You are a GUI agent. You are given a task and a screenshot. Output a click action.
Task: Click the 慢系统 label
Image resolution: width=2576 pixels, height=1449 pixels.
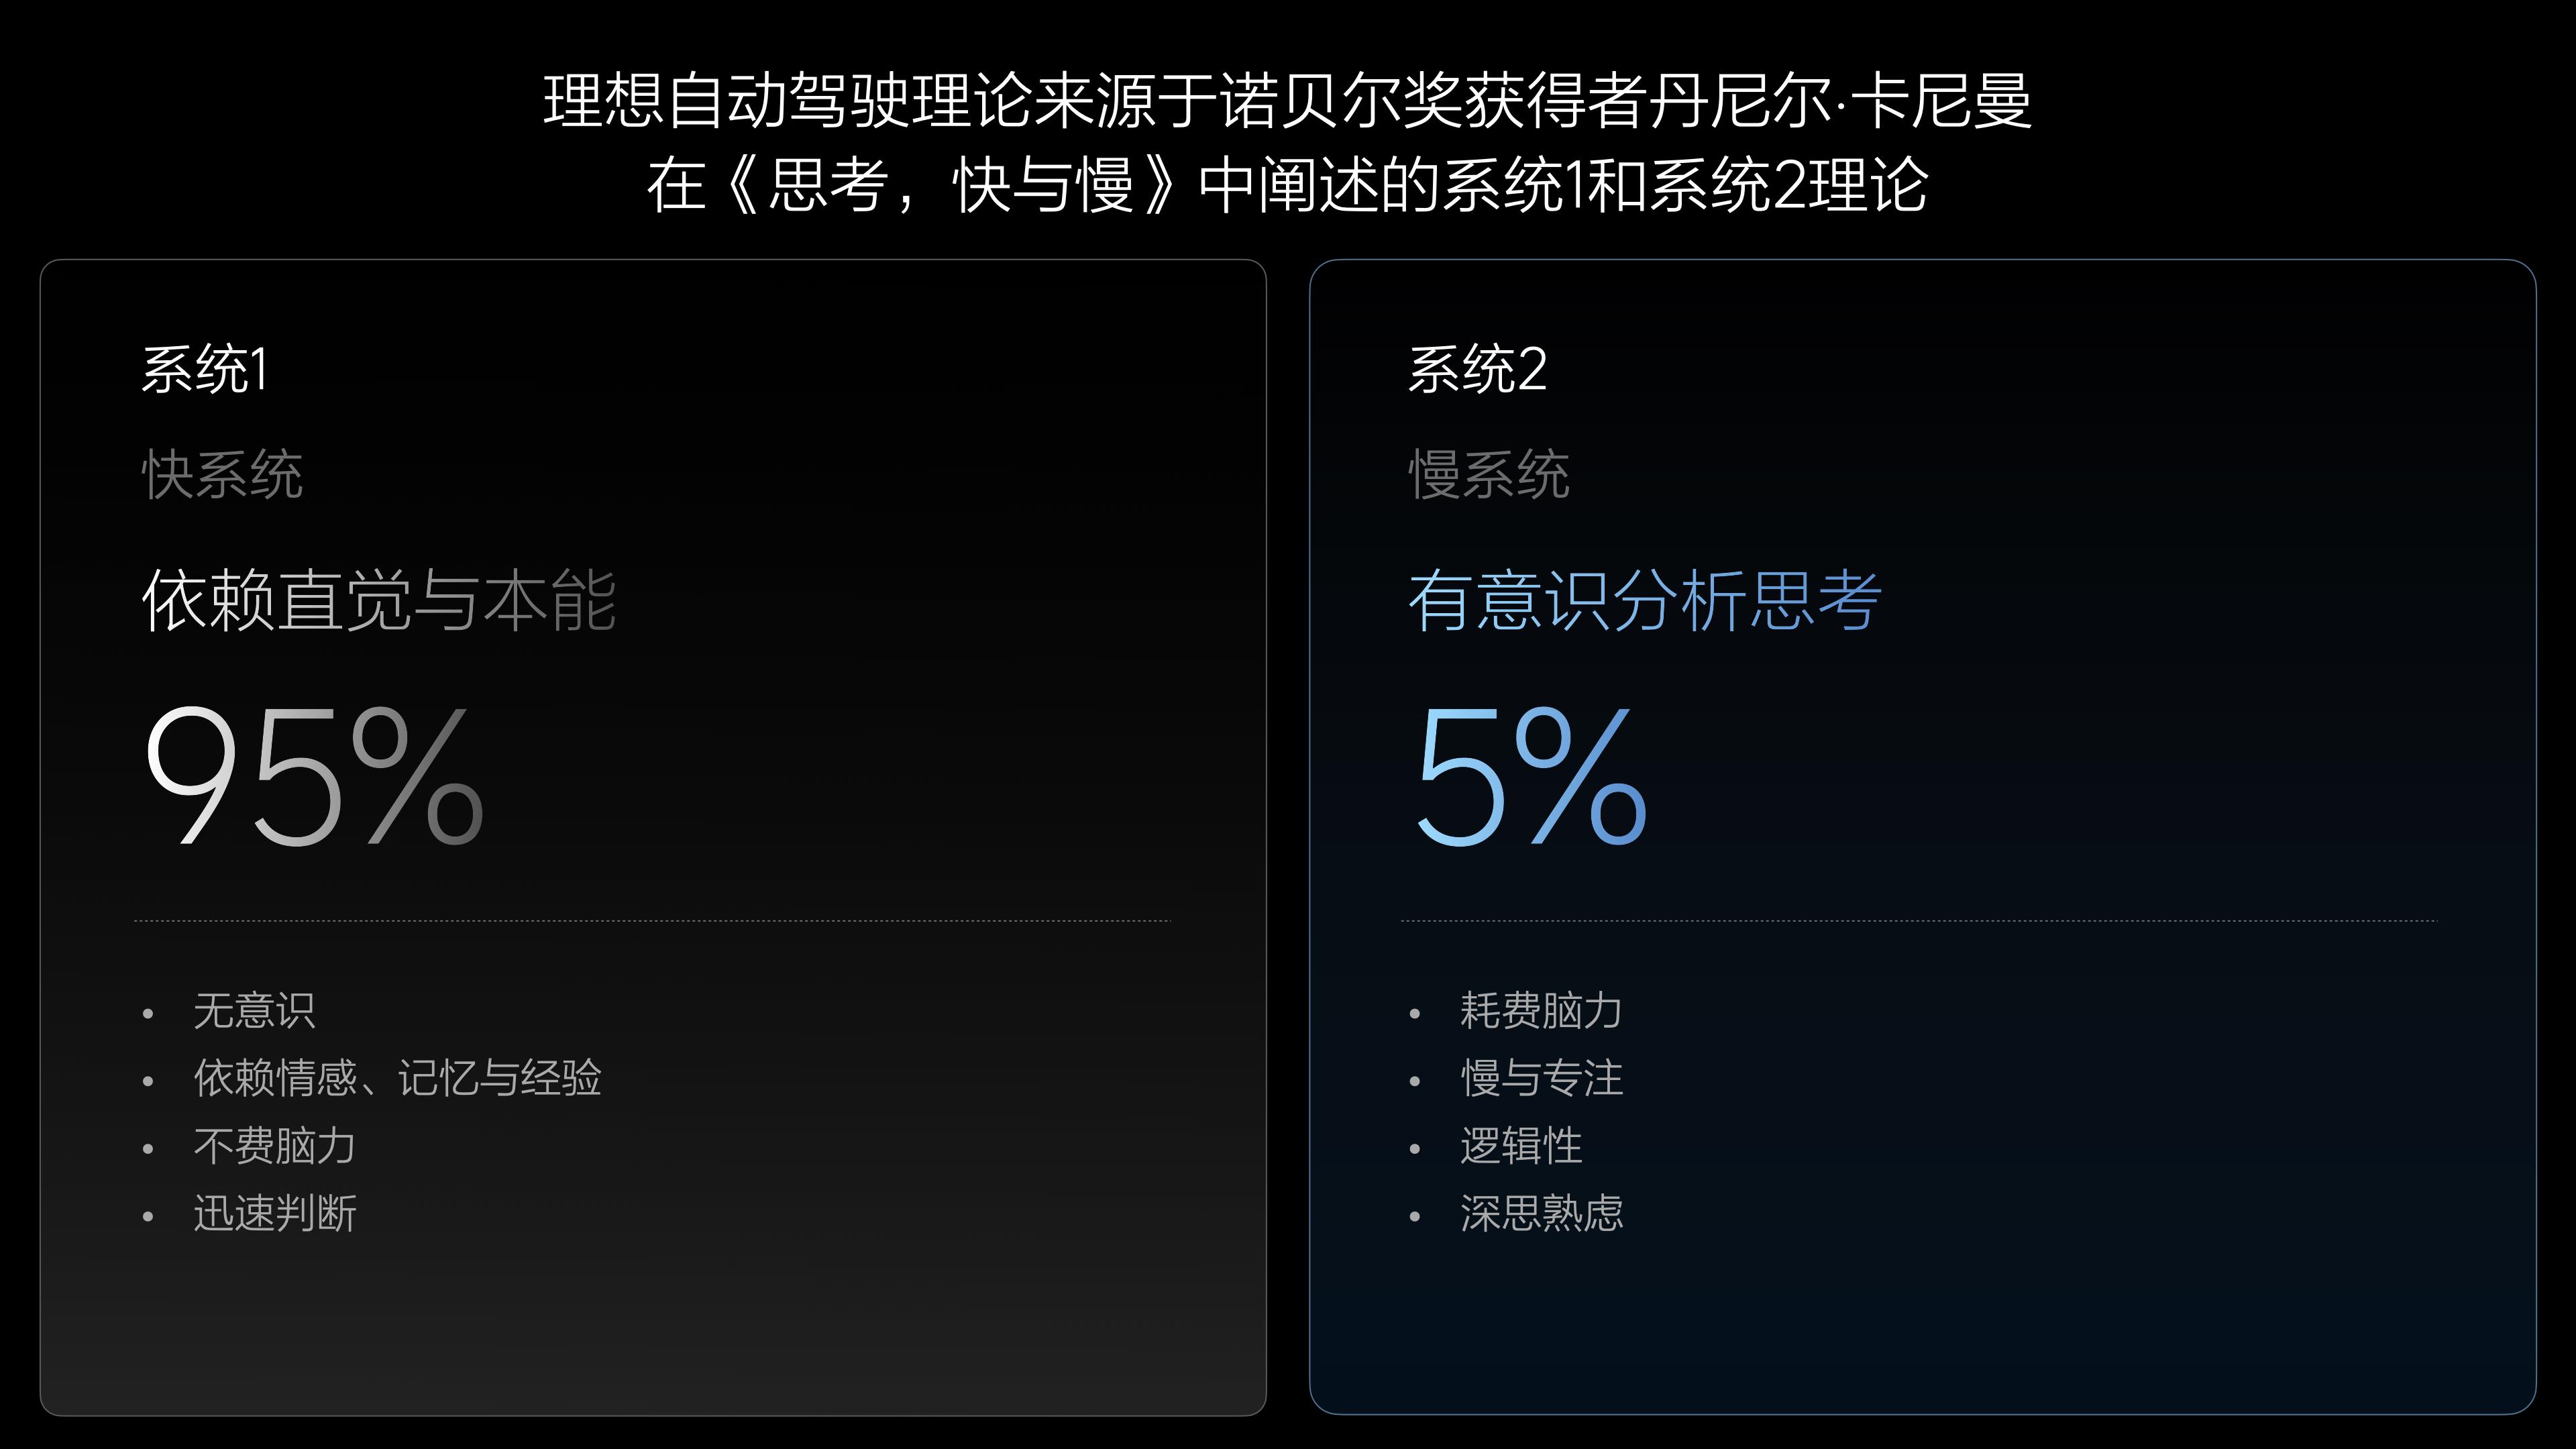coord(1489,474)
